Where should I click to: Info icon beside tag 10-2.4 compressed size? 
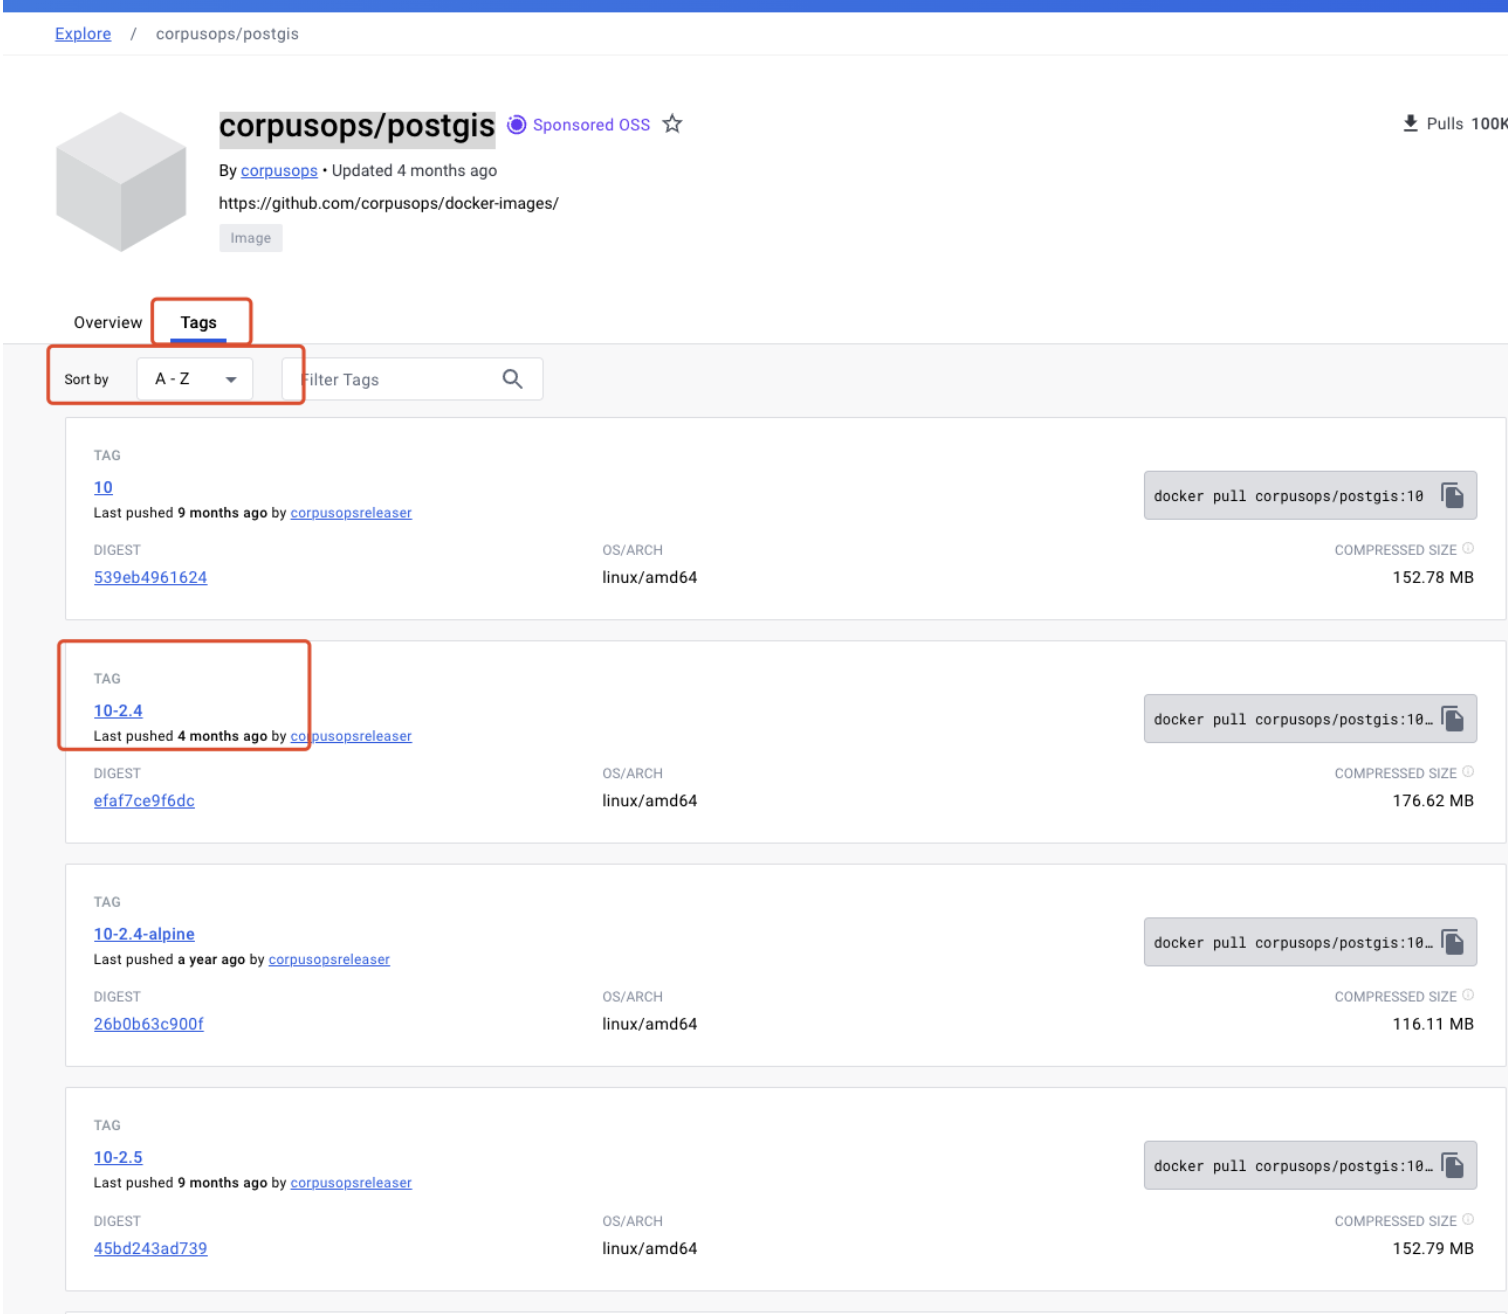click(x=1468, y=771)
